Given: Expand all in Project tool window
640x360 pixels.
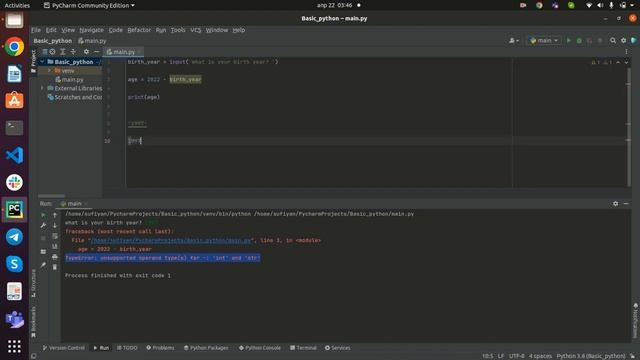Looking at the screenshot, I should (62, 52).
